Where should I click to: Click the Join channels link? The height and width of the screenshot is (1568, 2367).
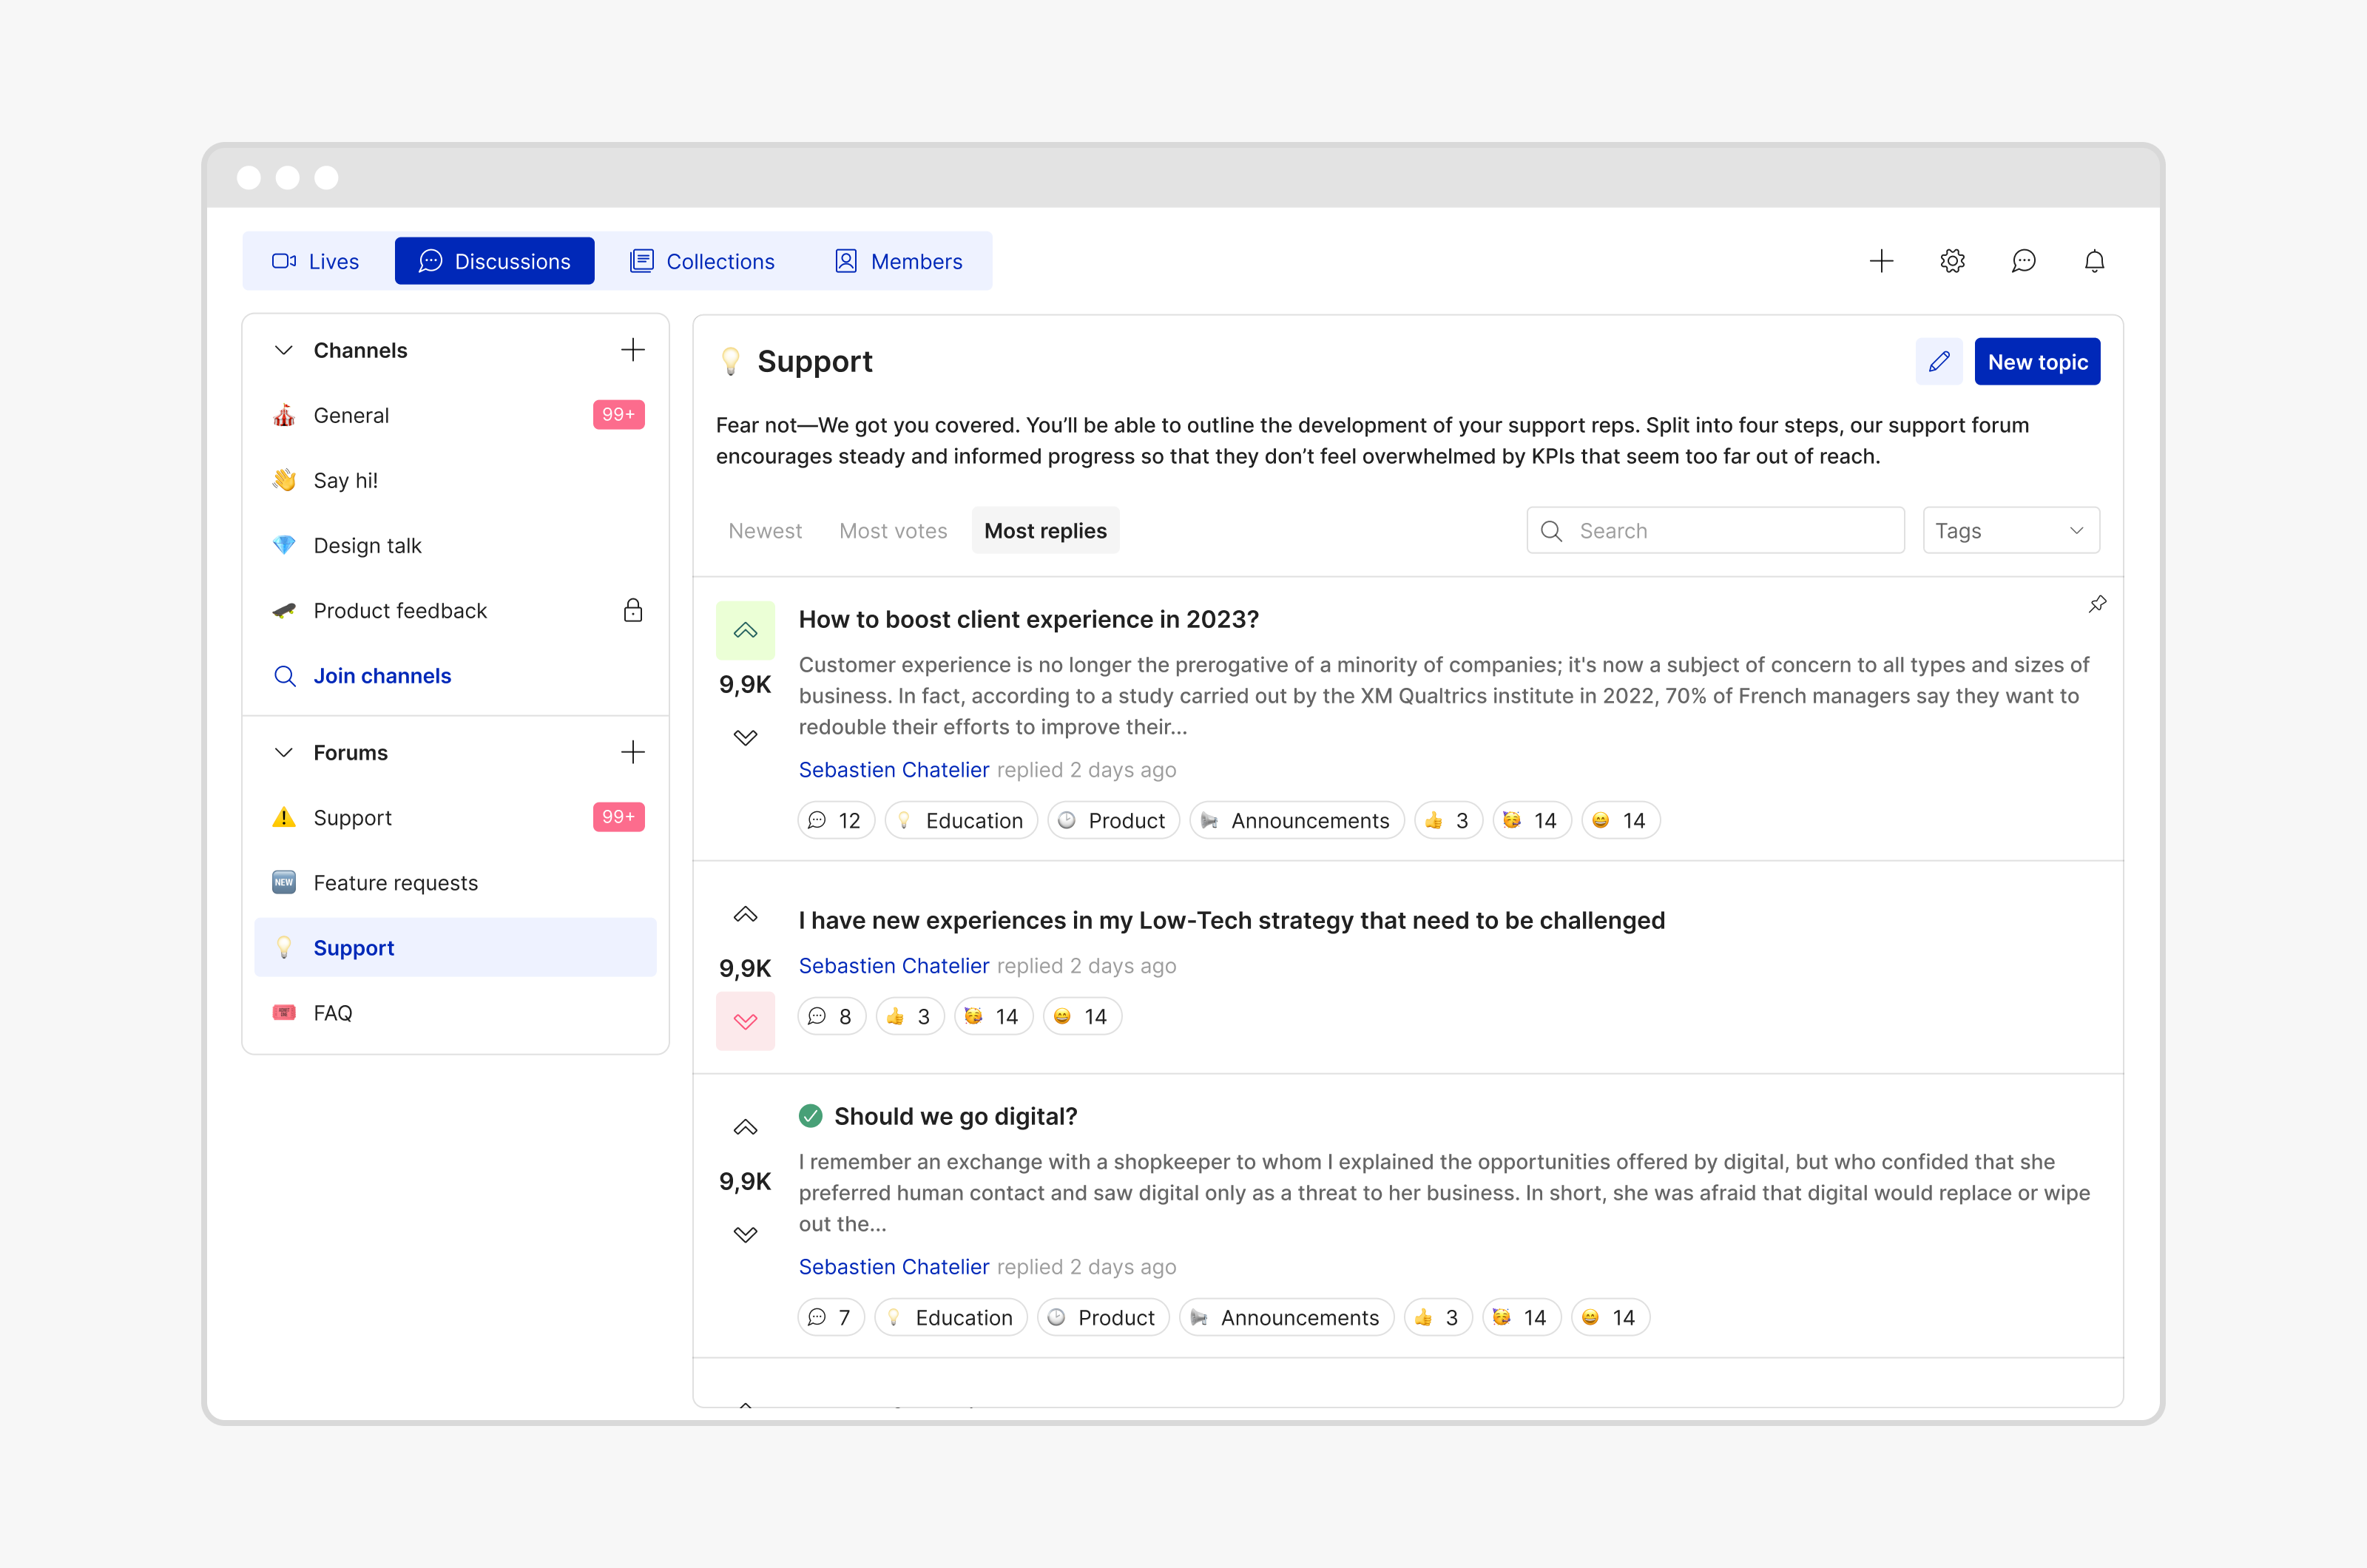pos(382,676)
